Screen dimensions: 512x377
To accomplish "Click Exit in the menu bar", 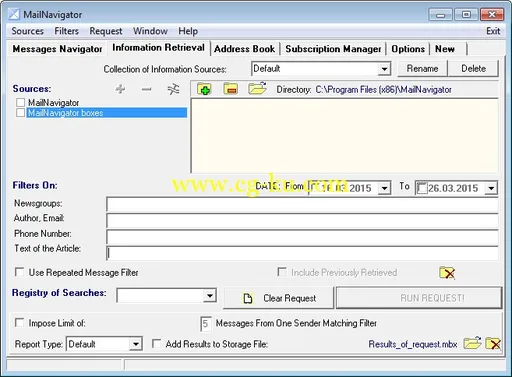I will (493, 31).
